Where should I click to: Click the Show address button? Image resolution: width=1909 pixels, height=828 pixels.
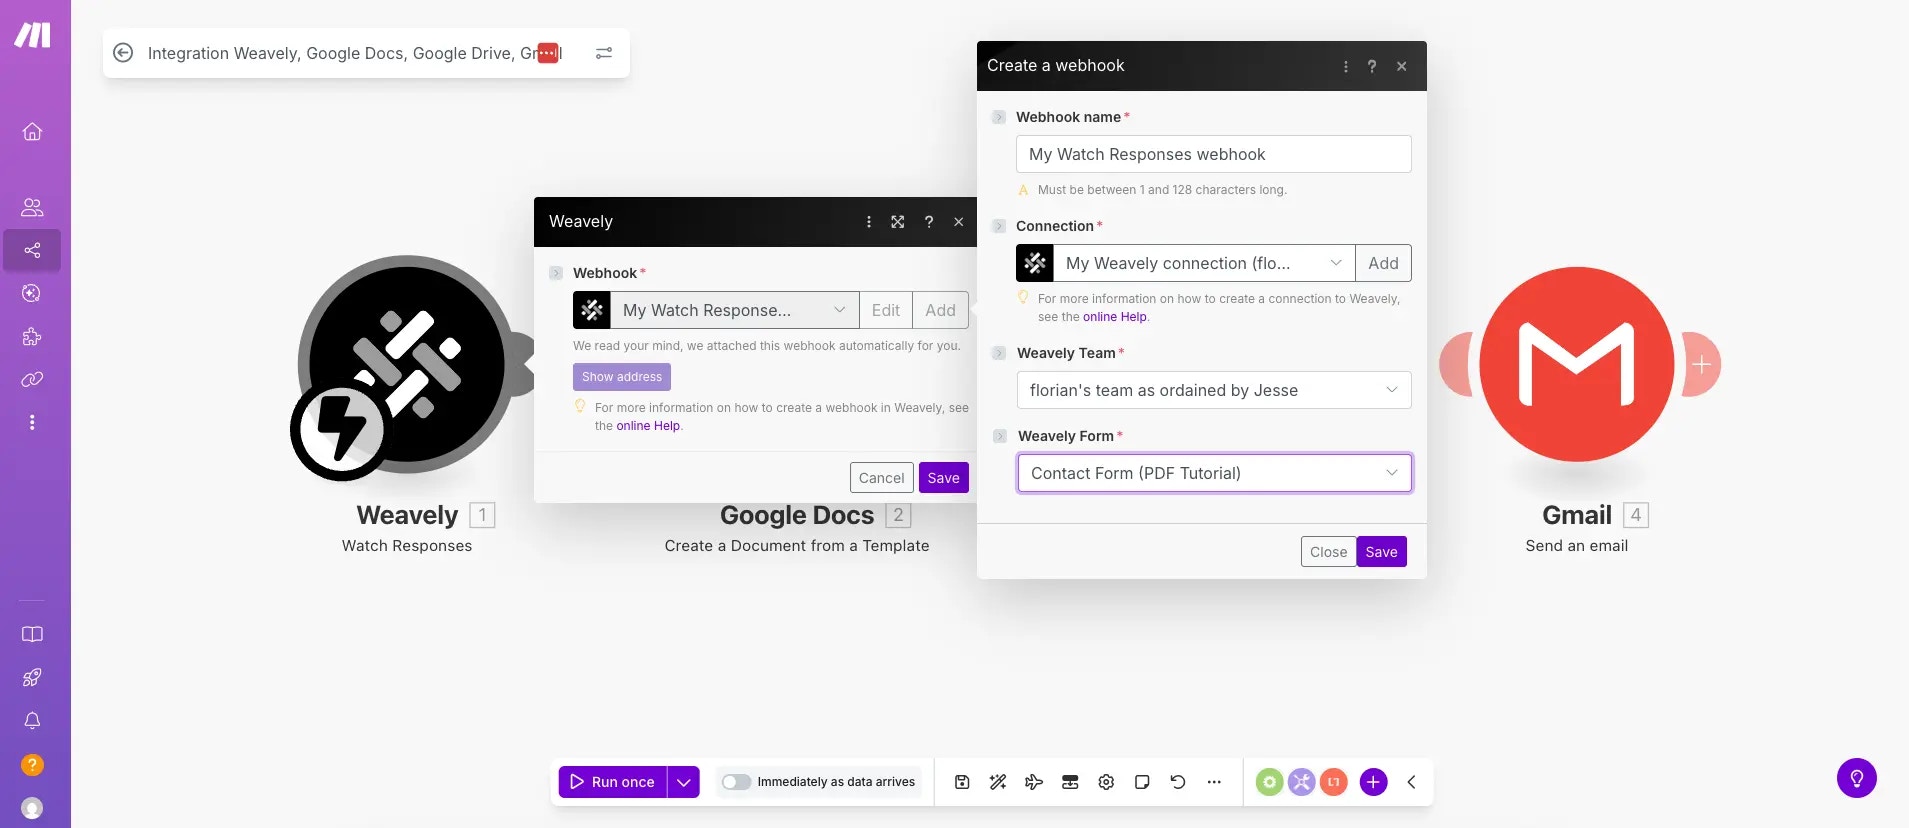pyautogui.click(x=622, y=377)
